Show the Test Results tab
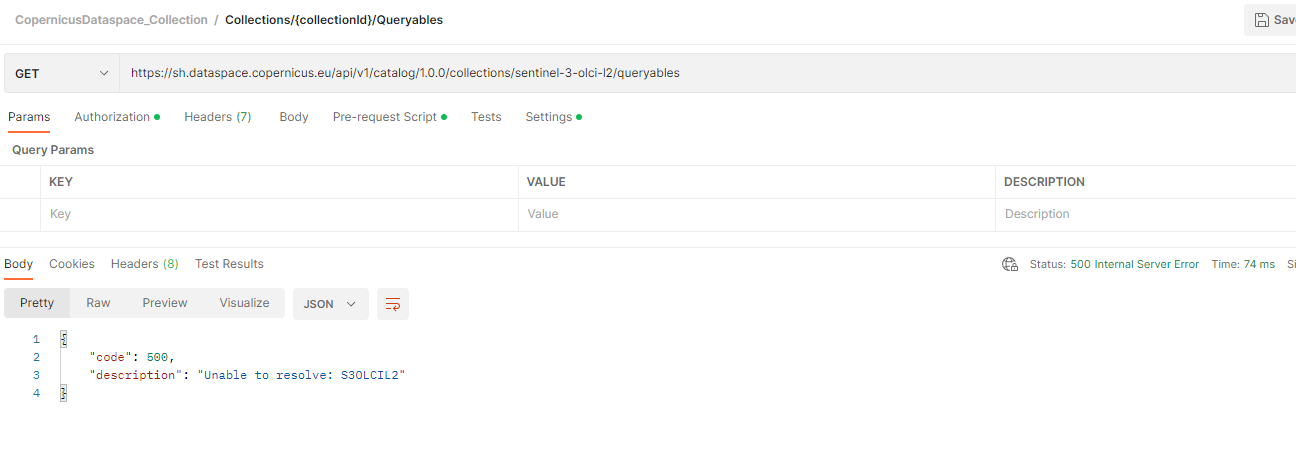Screen dimensions: 1296x458 coord(229,264)
